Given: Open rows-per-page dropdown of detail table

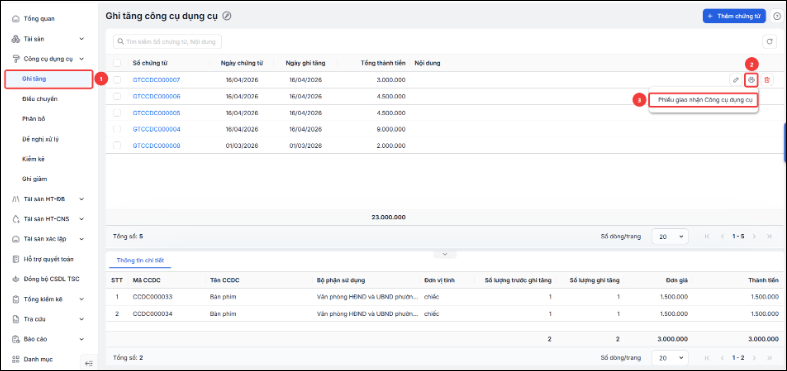Looking at the screenshot, I should point(670,358).
